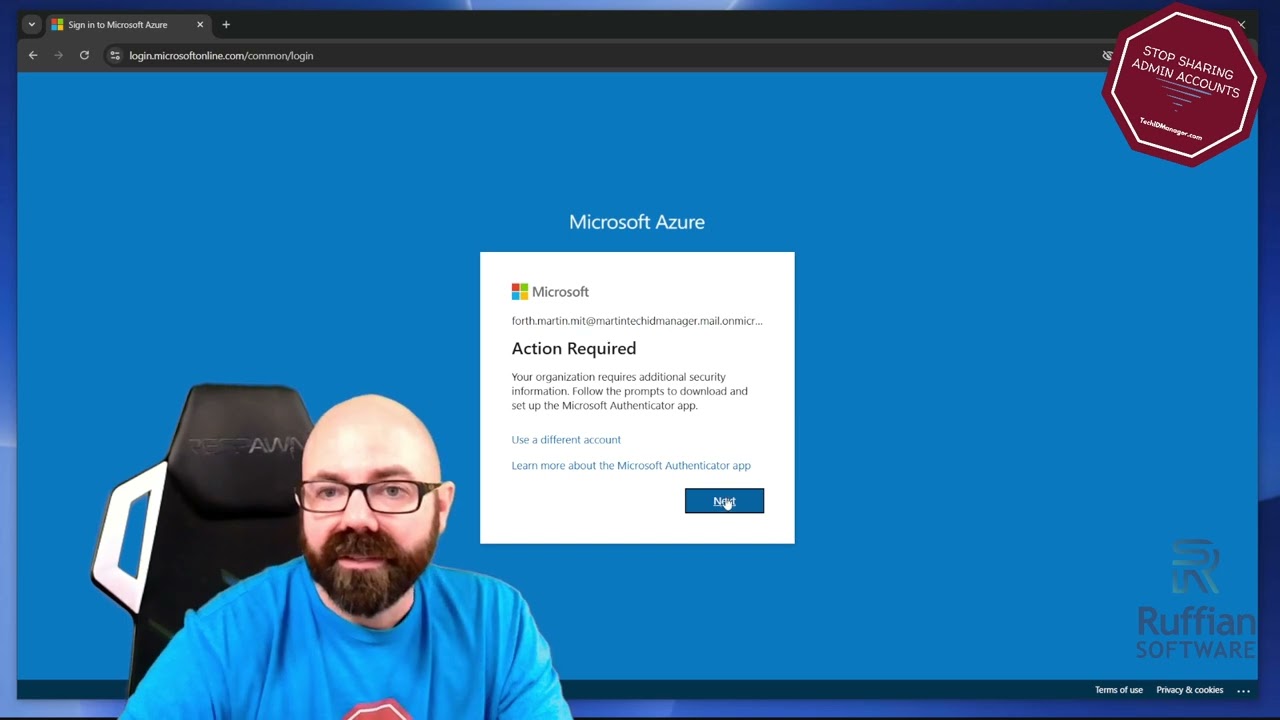Go back with browser back arrow
The width and height of the screenshot is (1280, 720).
[x=33, y=56]
